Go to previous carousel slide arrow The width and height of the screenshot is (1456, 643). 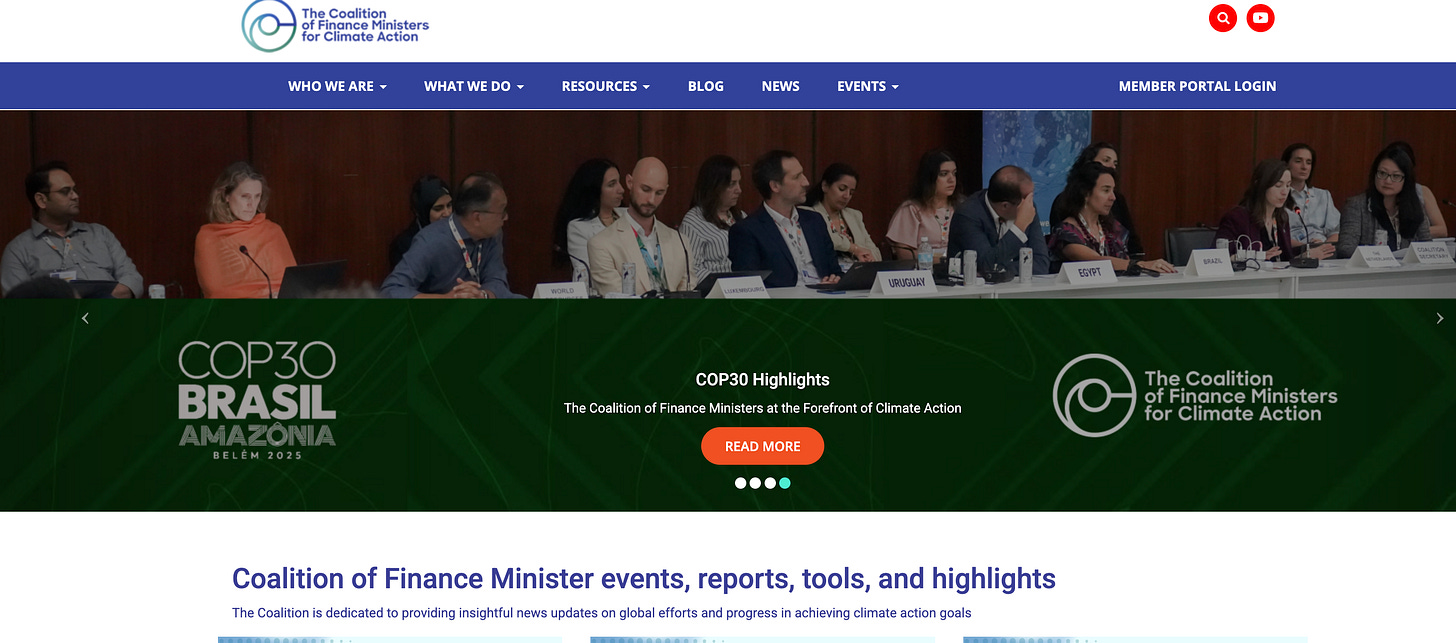tap(85, 318)
